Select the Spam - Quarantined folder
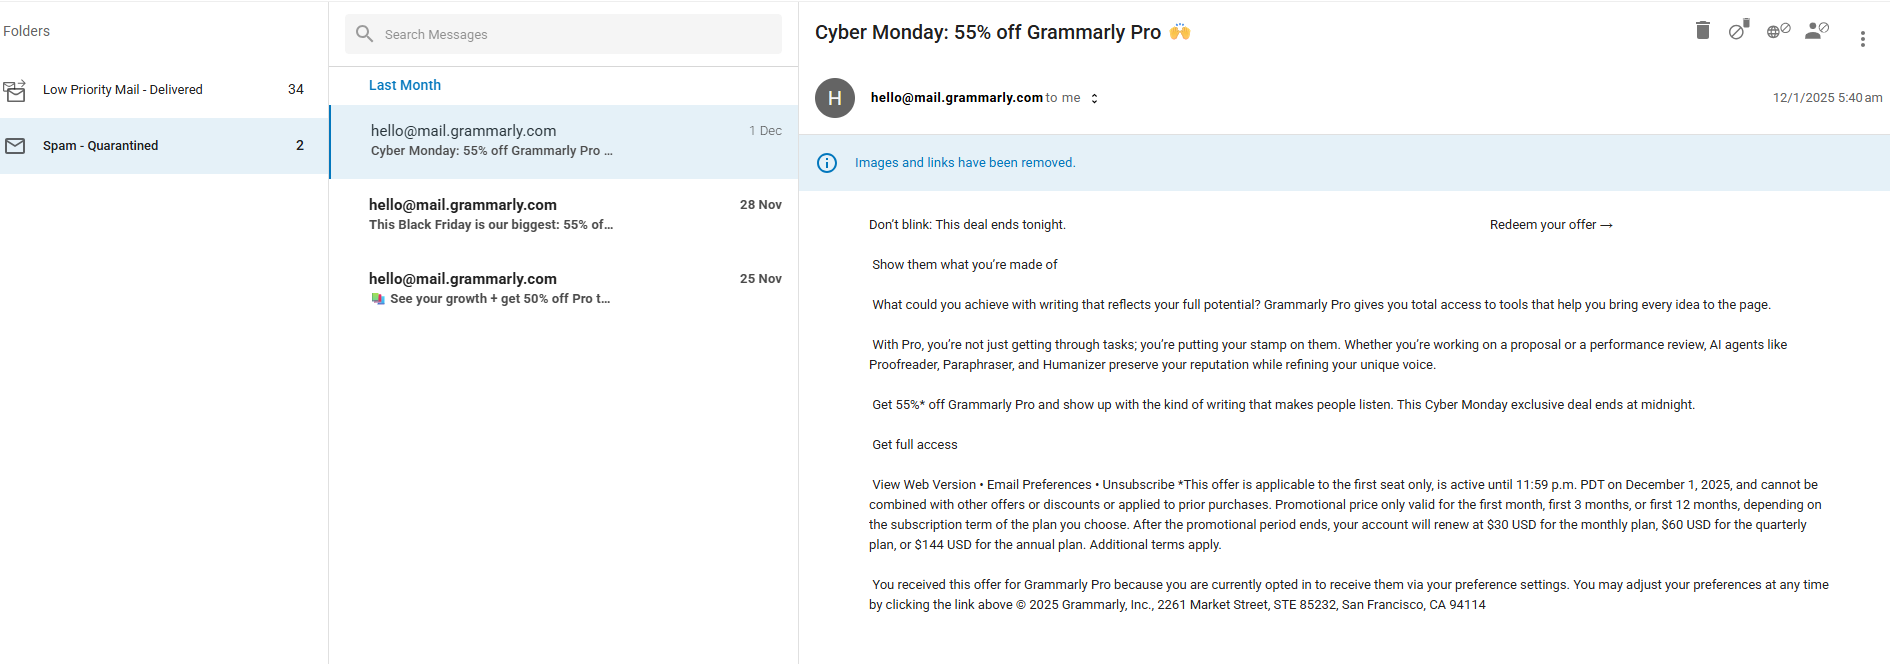This screenshot has height=664, width=1890. (101, 146)
